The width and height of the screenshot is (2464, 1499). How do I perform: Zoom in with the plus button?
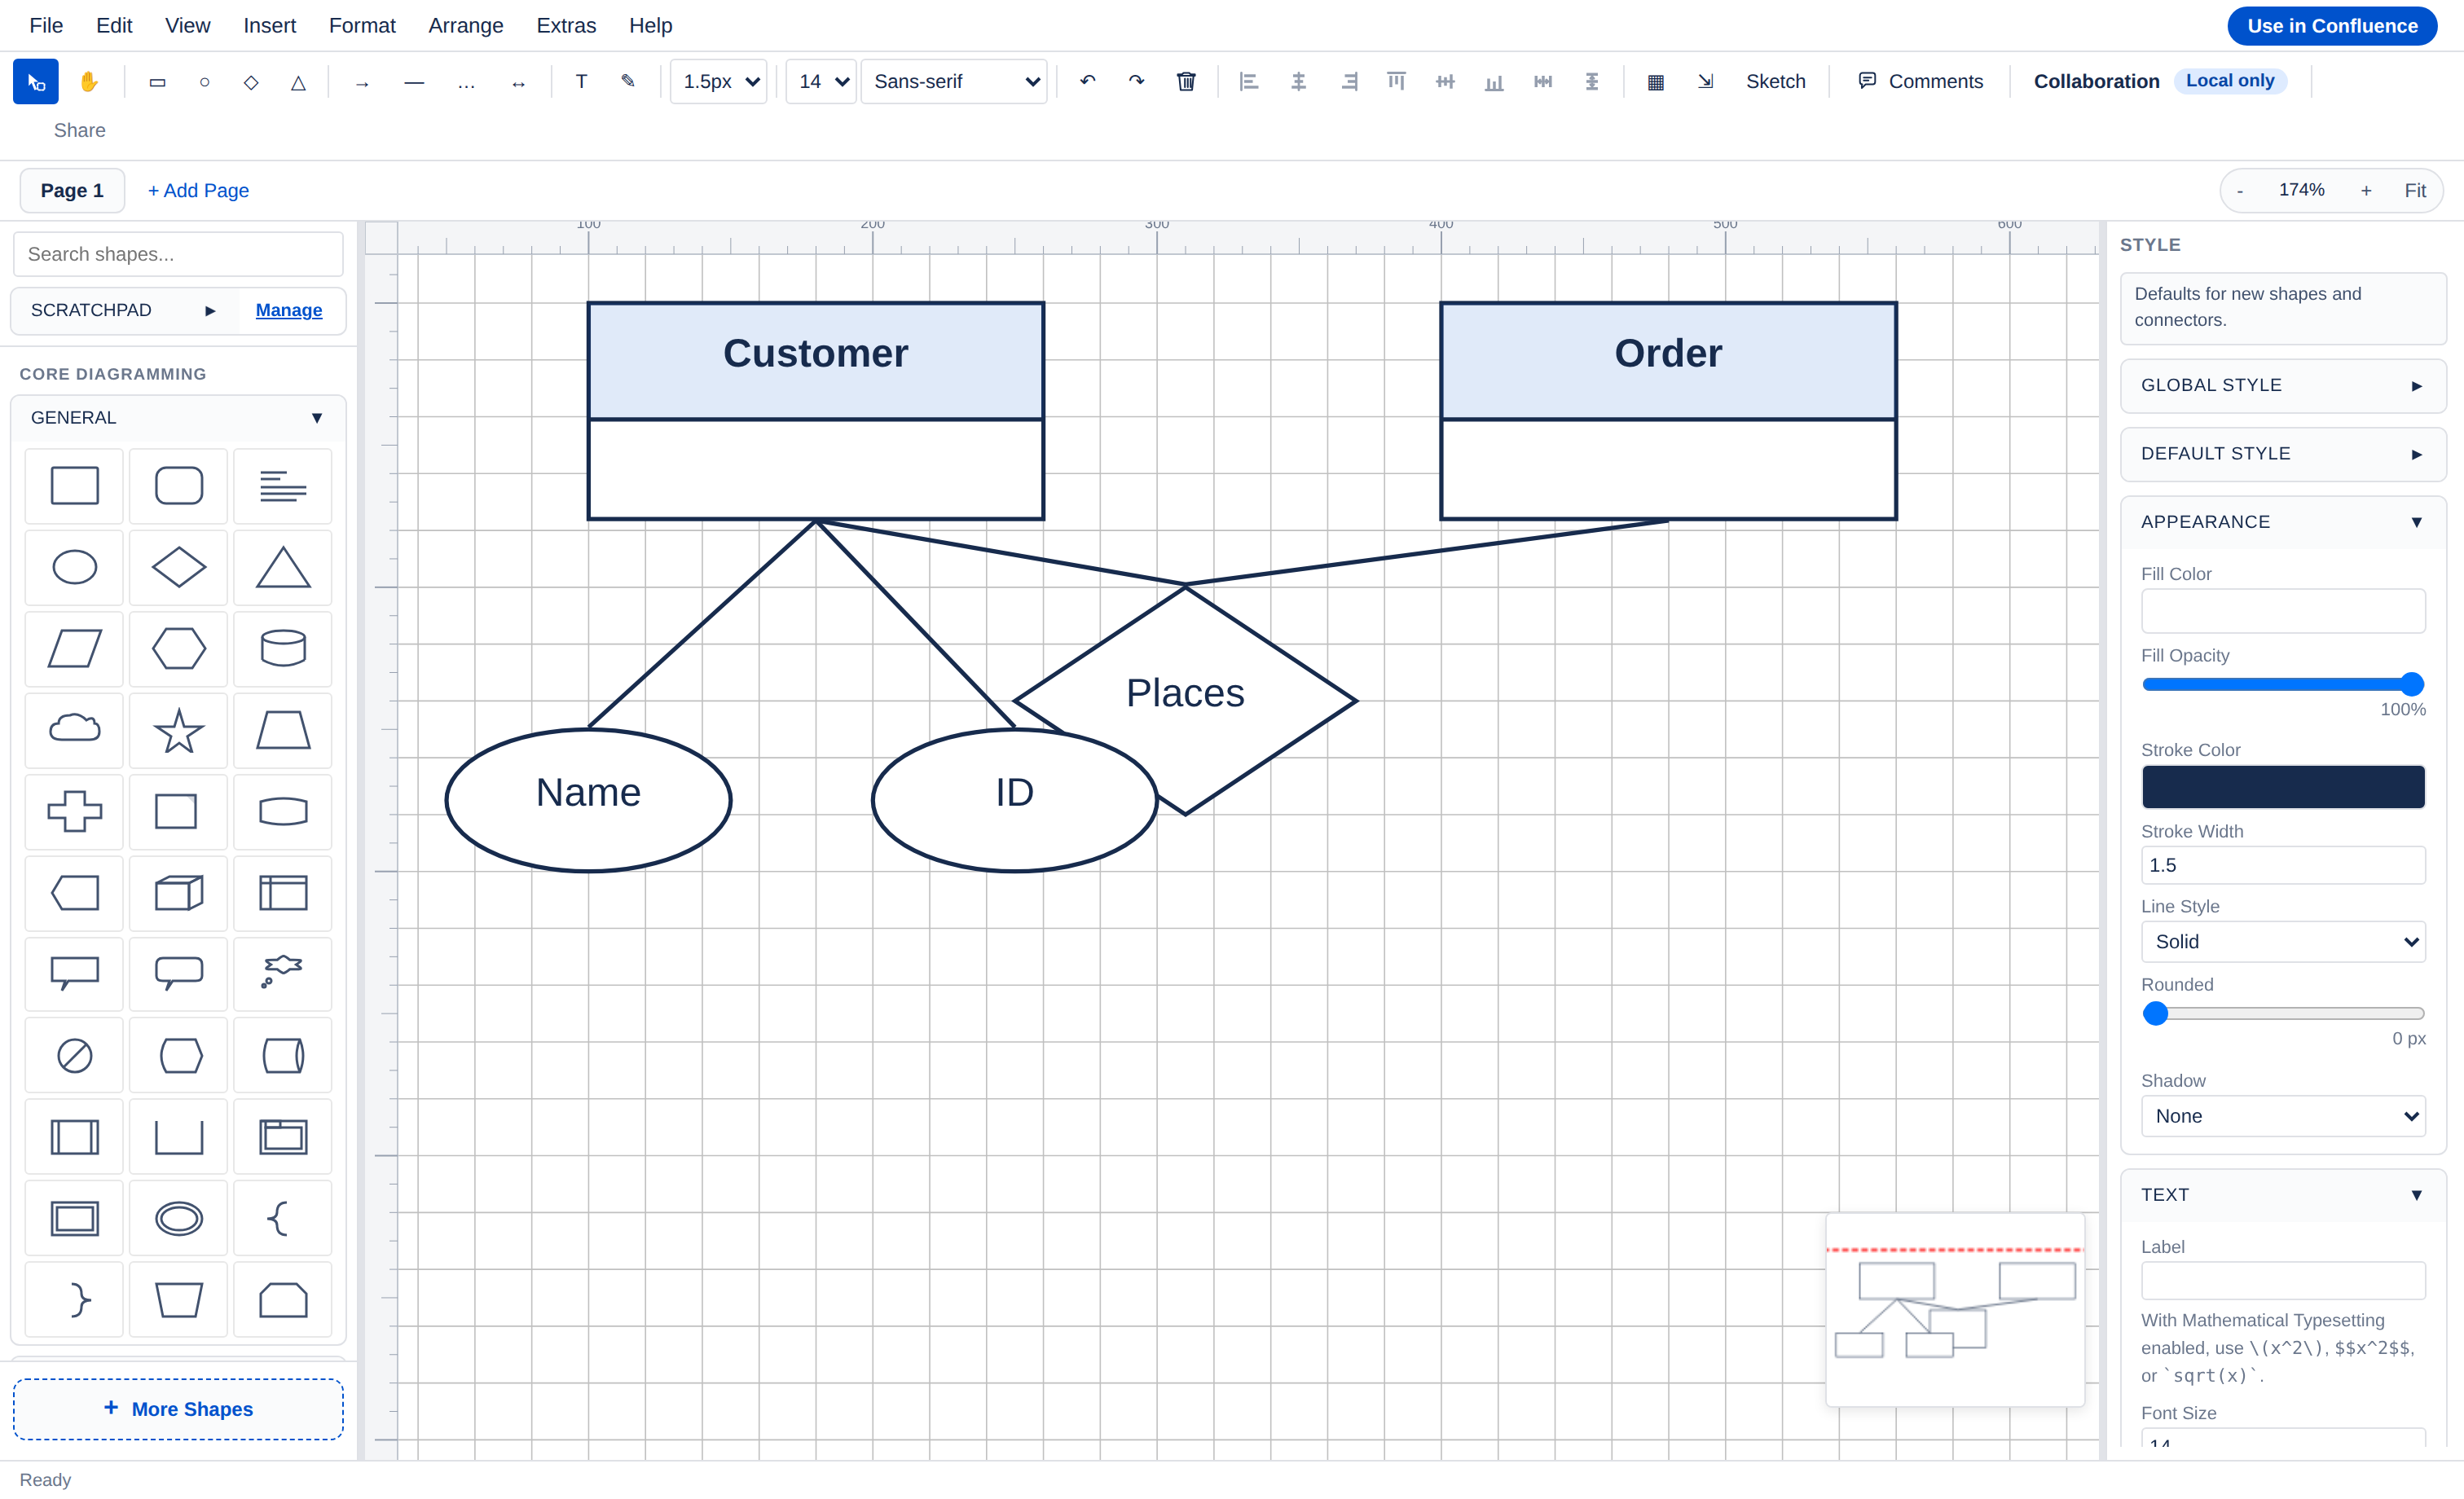(x=2365, y=190)
